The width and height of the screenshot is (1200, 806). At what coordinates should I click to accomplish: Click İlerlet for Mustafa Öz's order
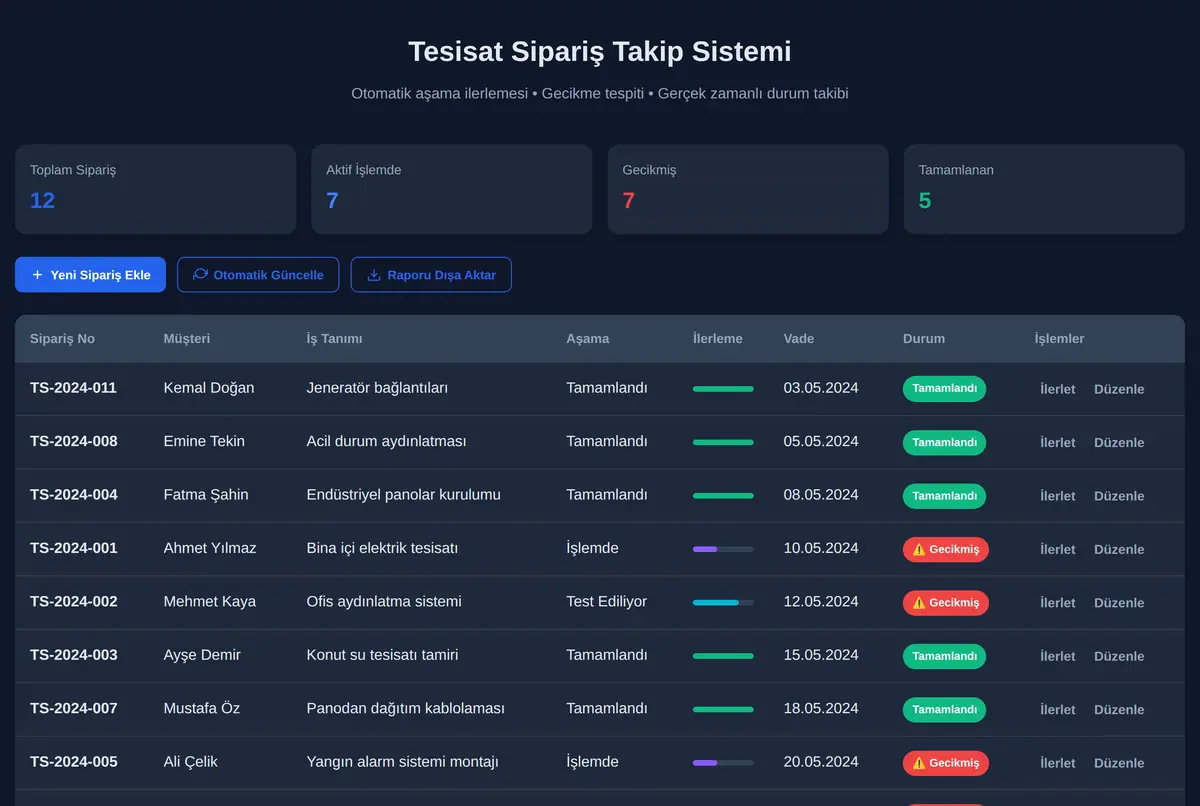(x=1058, y=710)
